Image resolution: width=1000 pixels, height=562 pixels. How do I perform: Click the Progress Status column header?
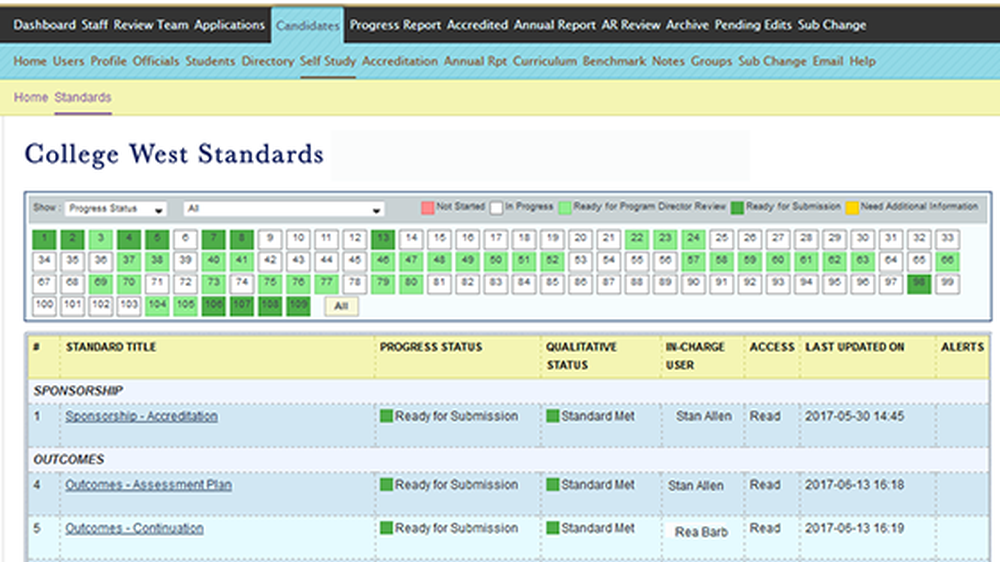point(431,347)
